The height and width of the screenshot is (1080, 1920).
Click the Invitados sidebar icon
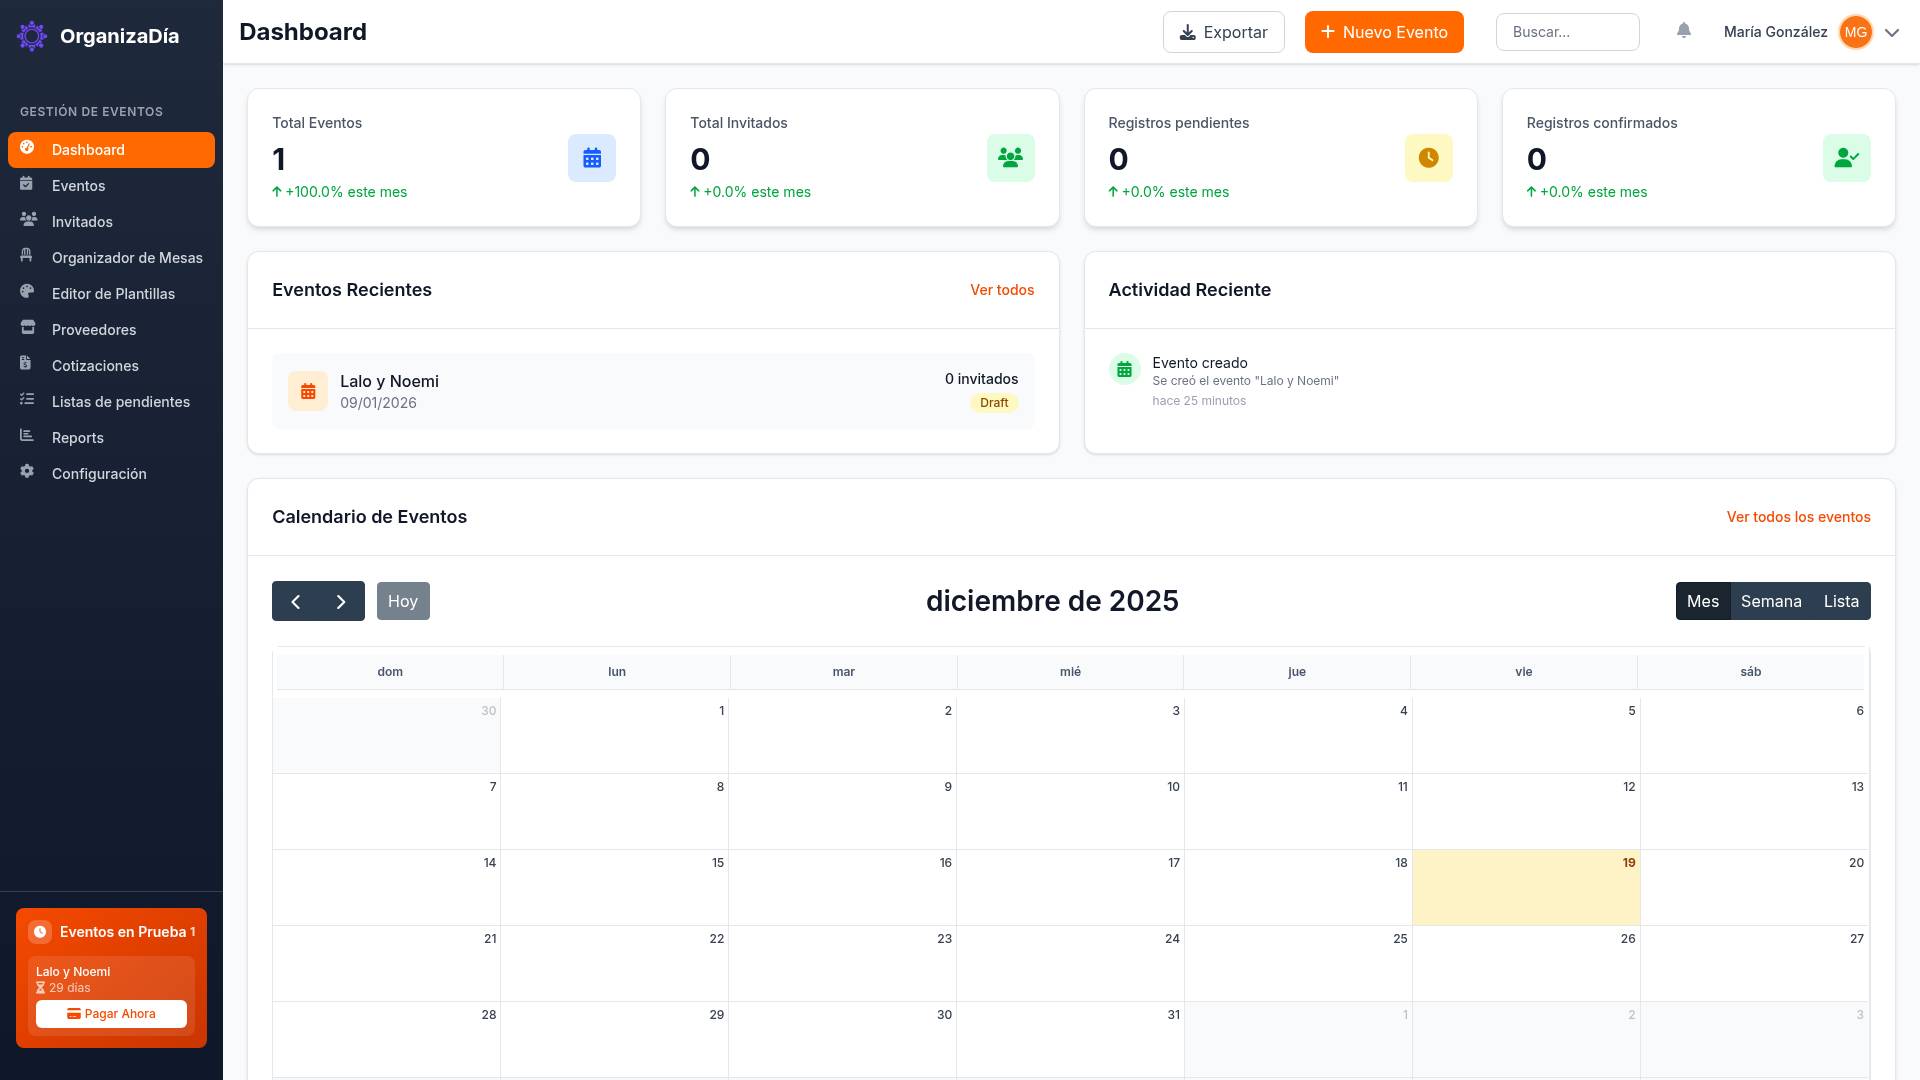point(27,221)
